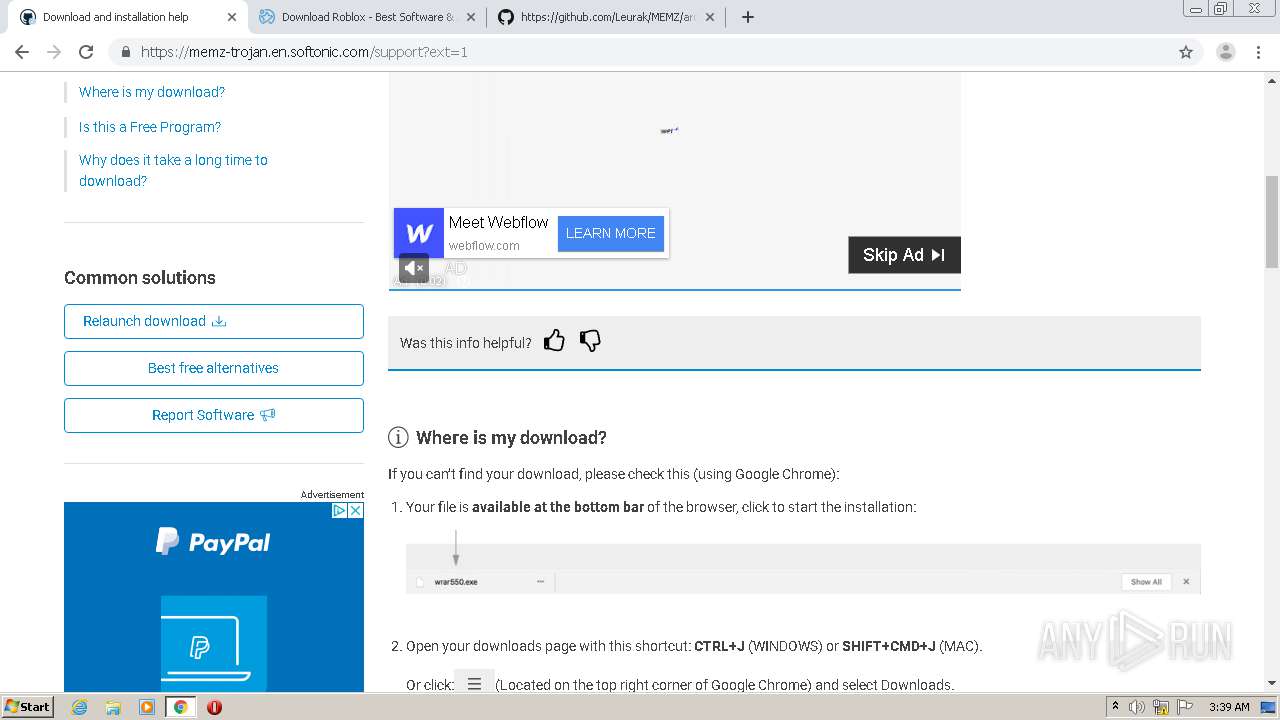
Task: Click the page vertical scrollbar thumb
Action: point(1272,221)
